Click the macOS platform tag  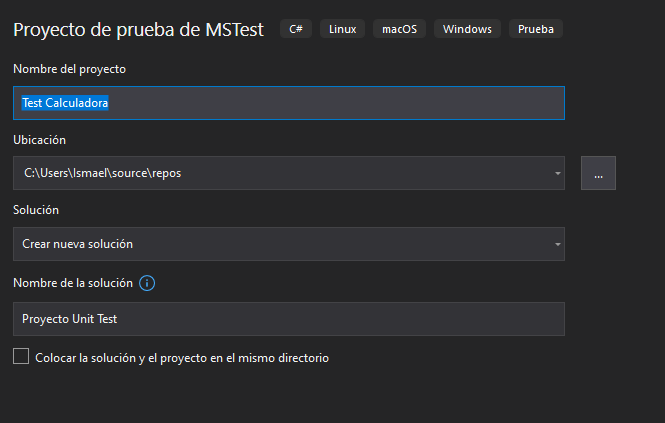[400, 29]
